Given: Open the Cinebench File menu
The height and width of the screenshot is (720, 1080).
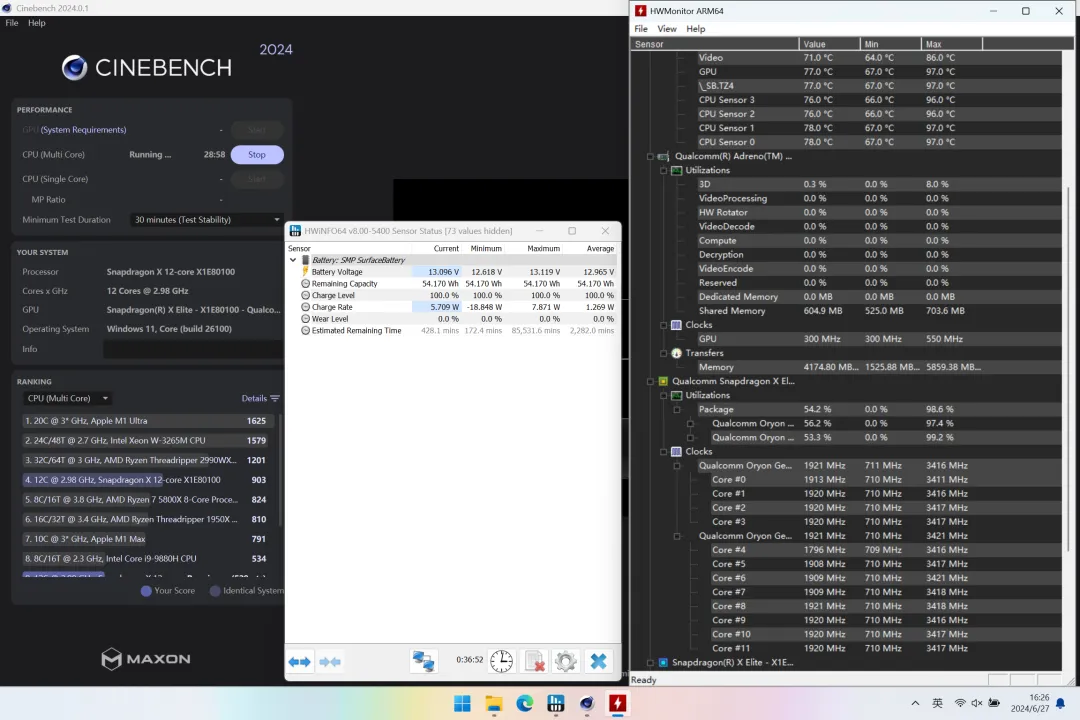Looking at the screenshot, I should [12, 23].
